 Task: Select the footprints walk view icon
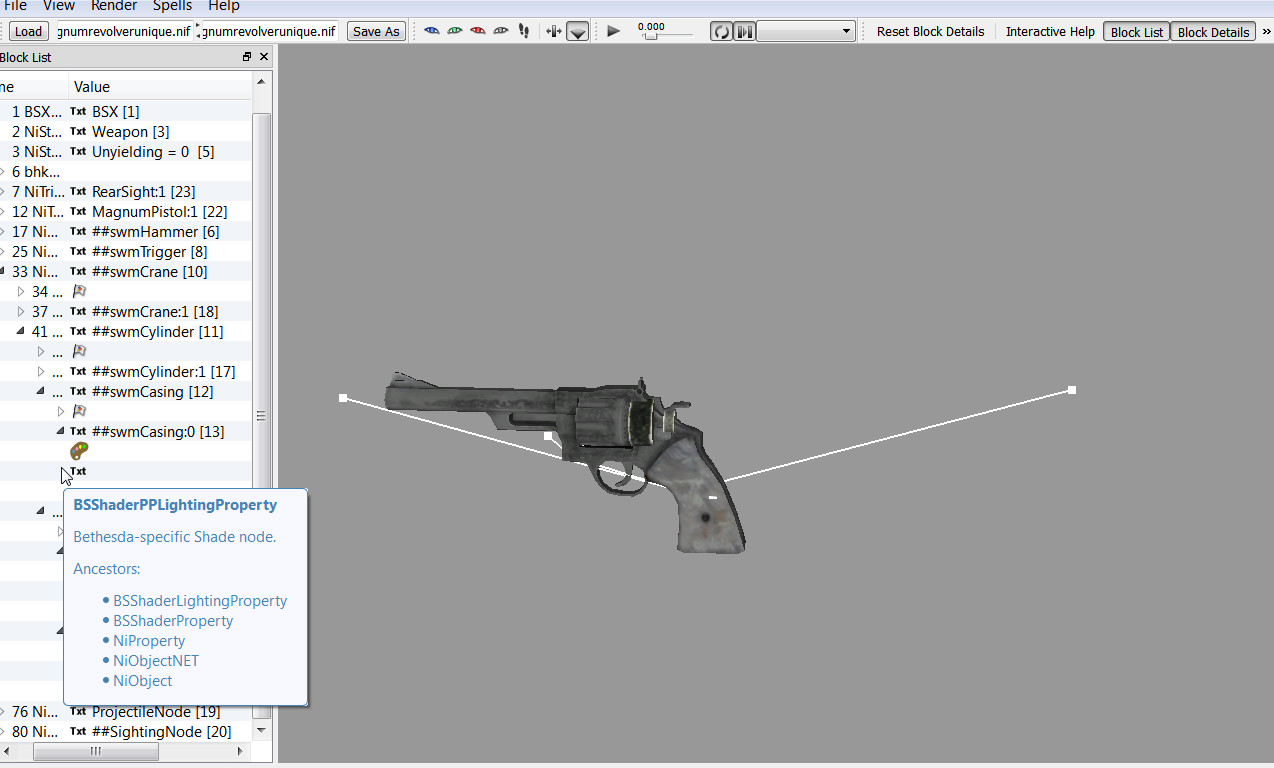coord(524,31)
